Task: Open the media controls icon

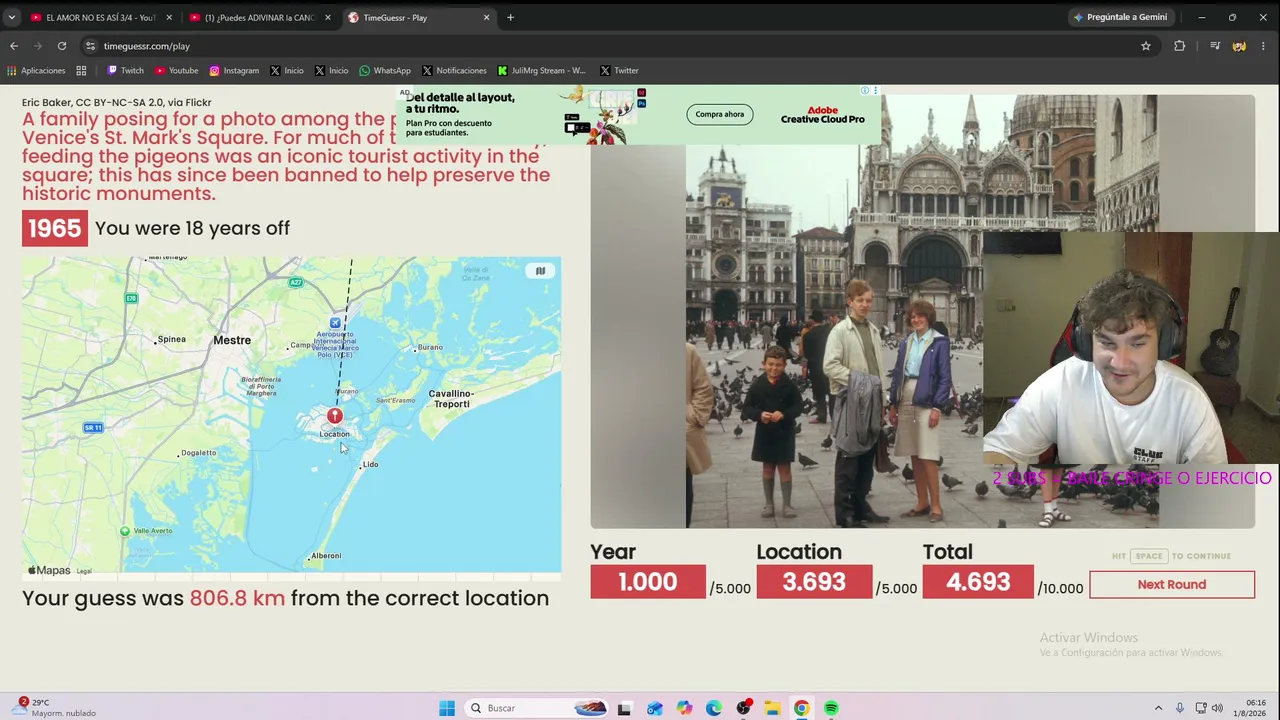Action: 1215,46
